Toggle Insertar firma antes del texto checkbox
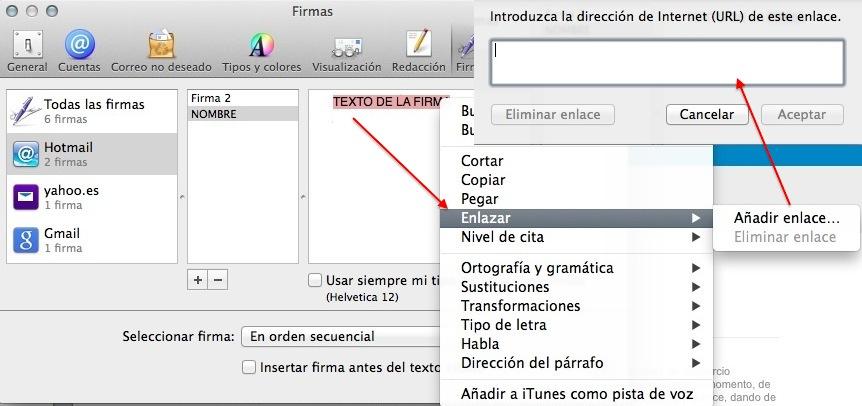Screen dimensions: 862x406 point(249,367)
